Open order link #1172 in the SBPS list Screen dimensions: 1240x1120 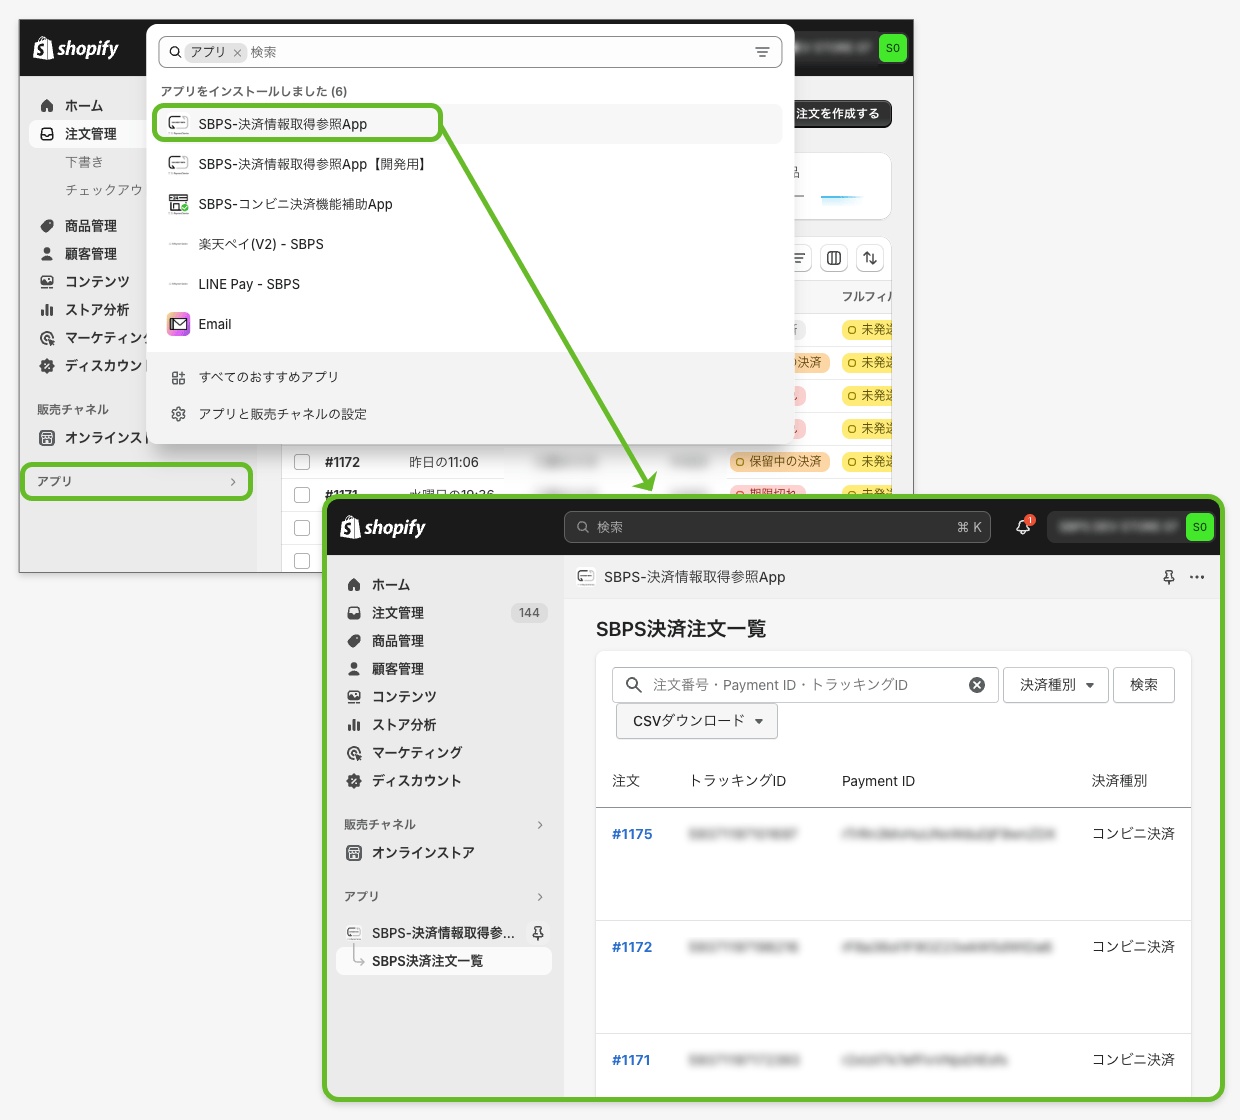632,947
